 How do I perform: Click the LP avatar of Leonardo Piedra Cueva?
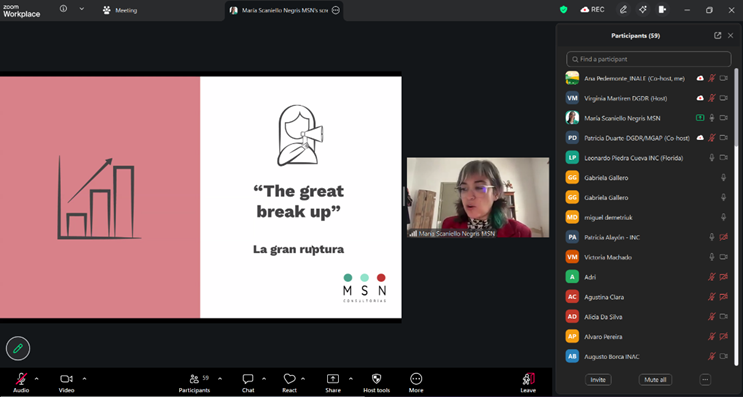(572, 158)
